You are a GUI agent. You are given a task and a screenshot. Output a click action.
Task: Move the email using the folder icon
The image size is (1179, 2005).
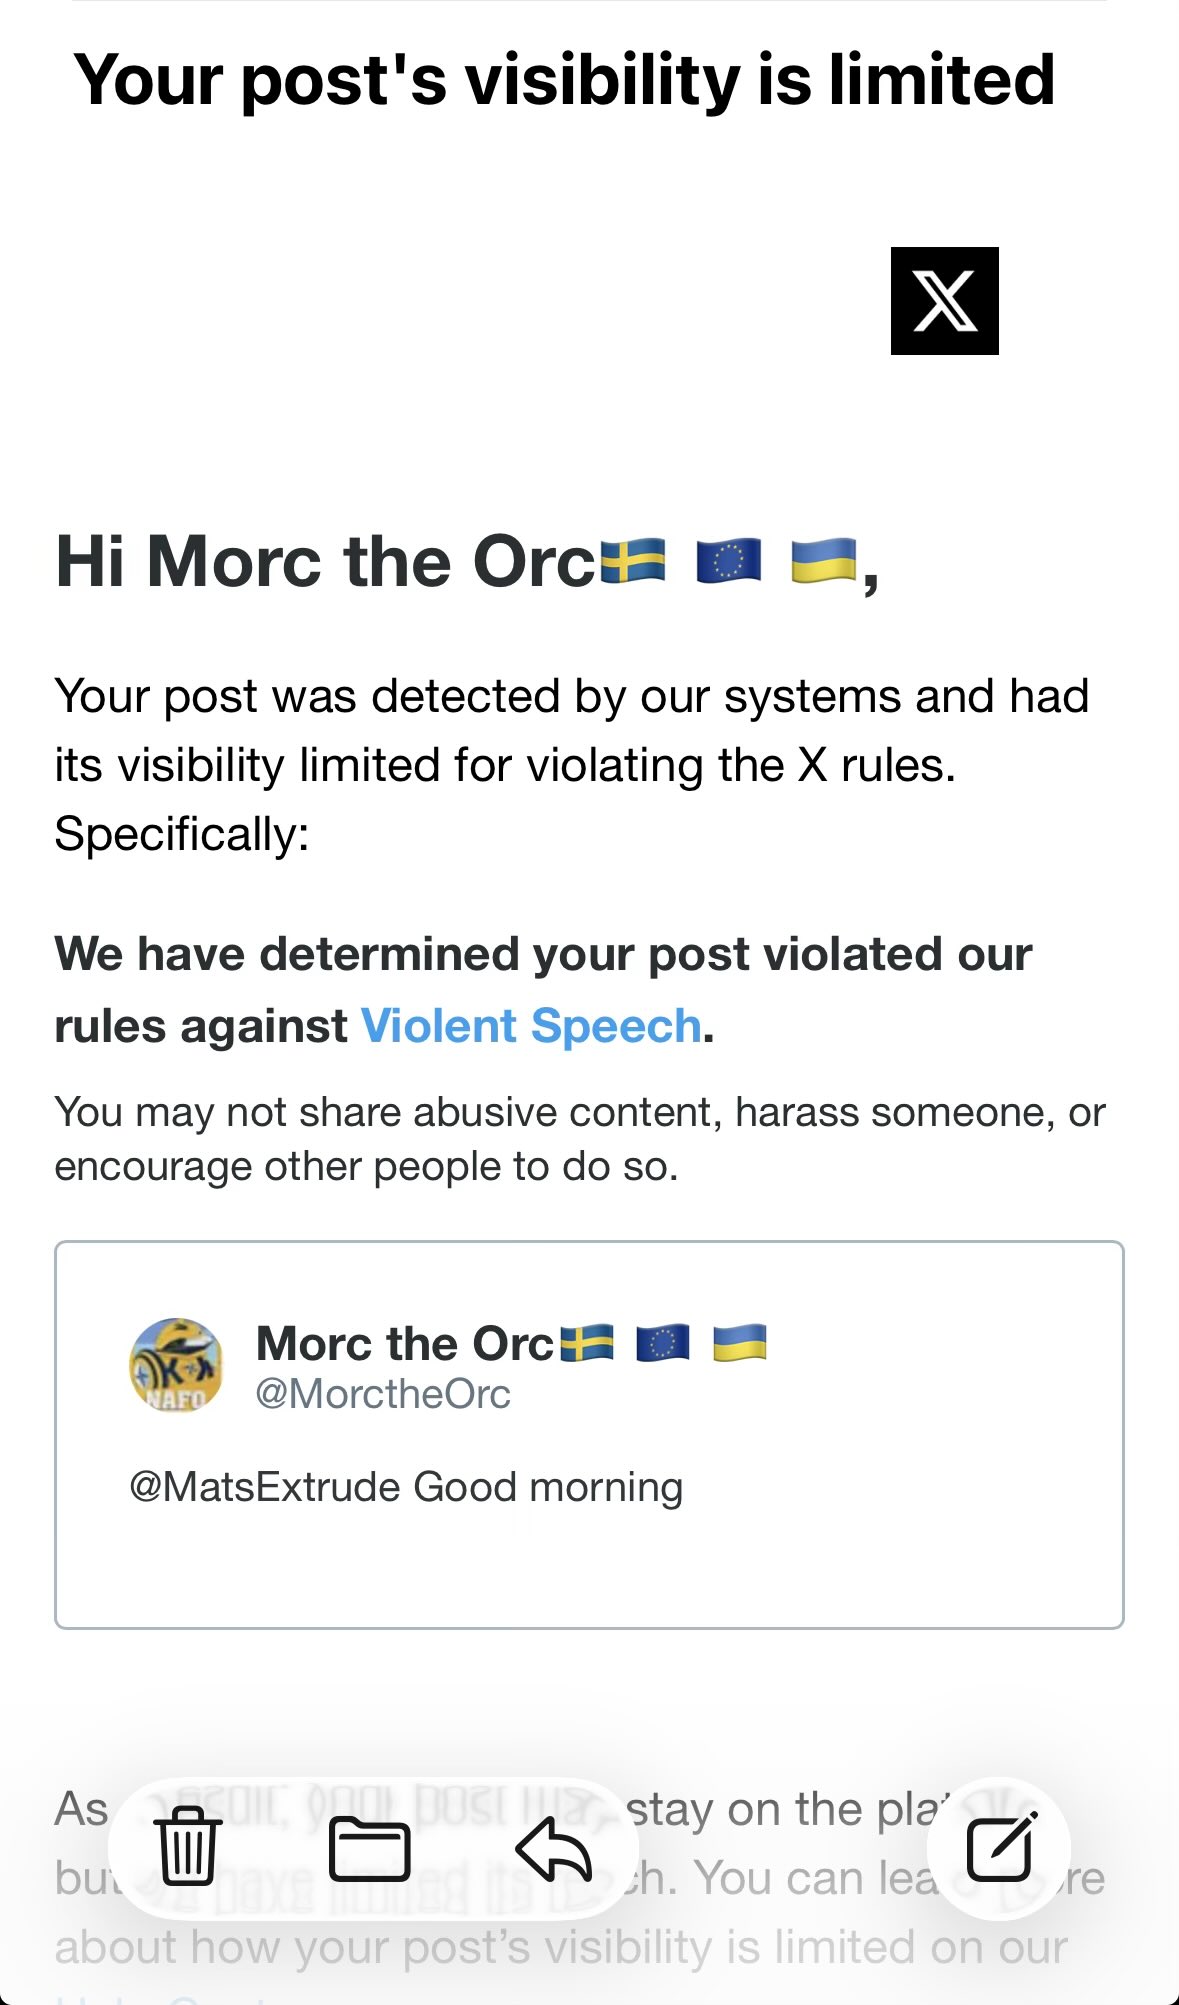[370, 1848]
